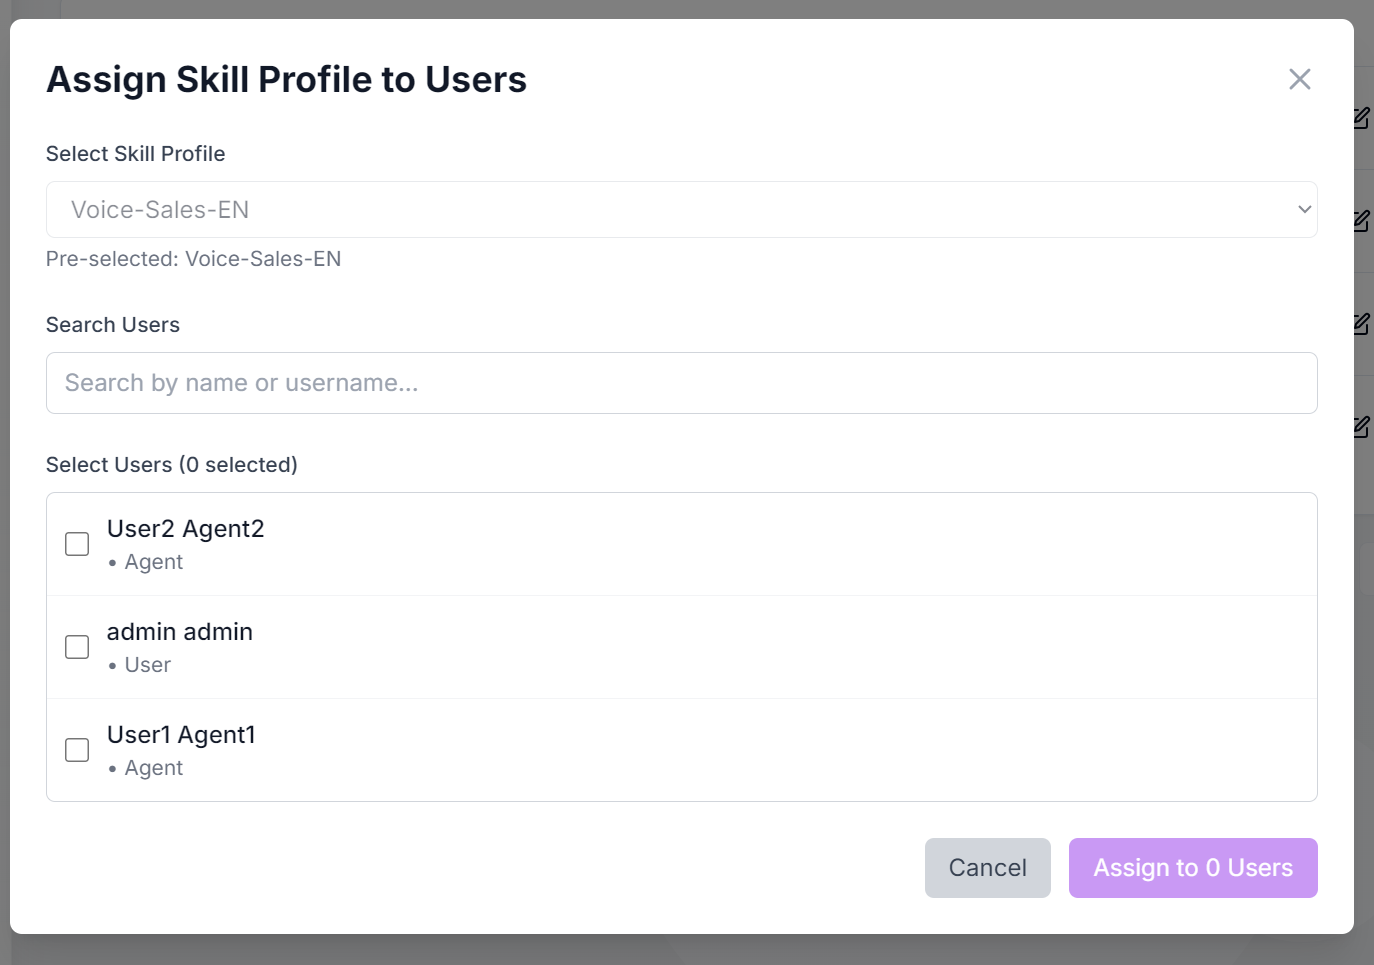Image resolution: width=1374 pixels, height=965 pixels.
Task: Close the Assign Skill Profile dialog
Action: tap(1299, 79)
